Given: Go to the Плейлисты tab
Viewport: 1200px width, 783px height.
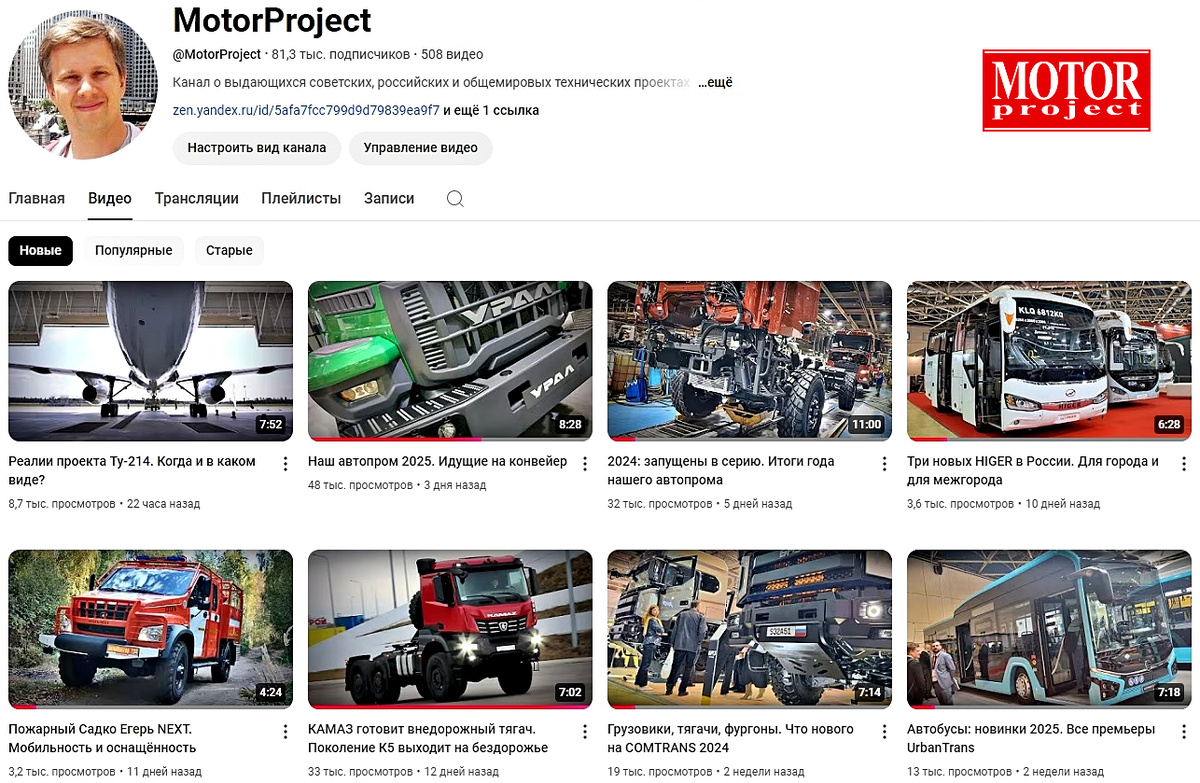Looking at the screenshot, I should click(x=301, y=198).
